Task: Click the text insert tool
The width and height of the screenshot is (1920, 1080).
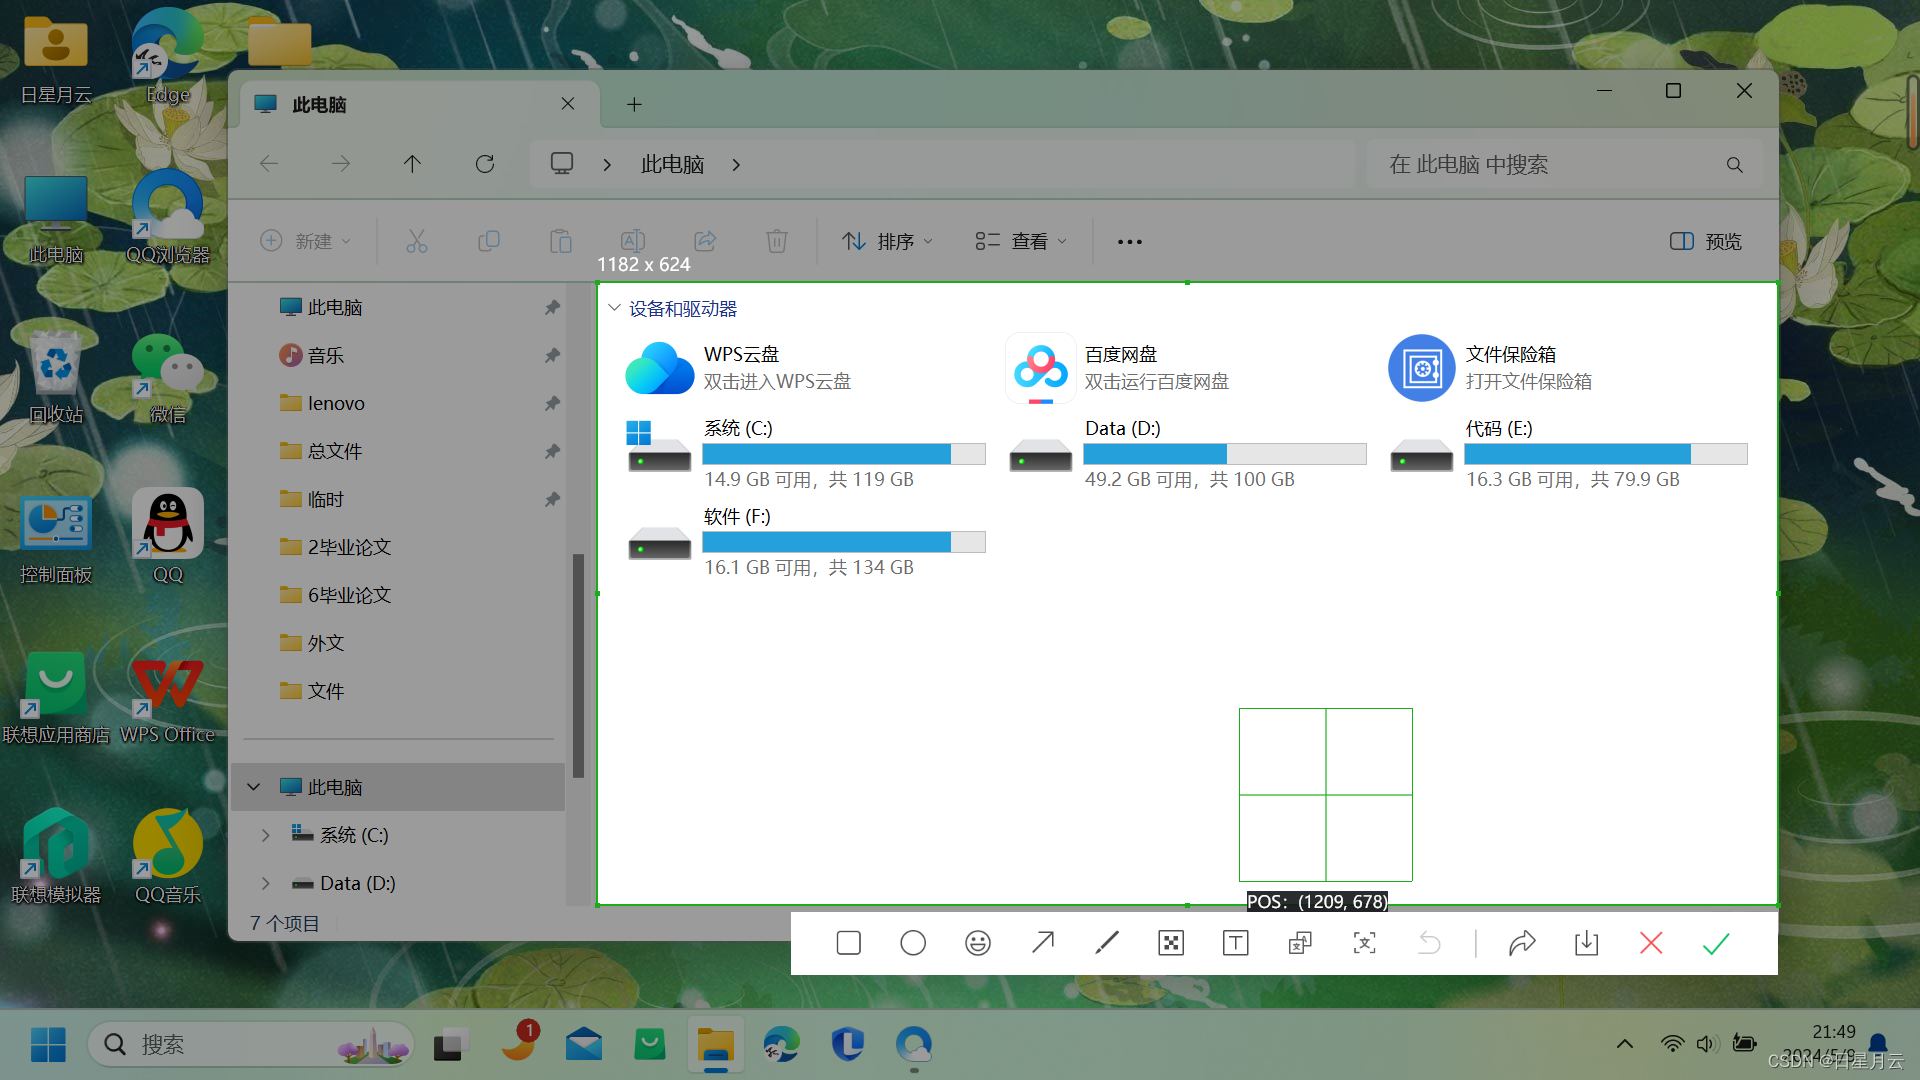Action: 1236,943
